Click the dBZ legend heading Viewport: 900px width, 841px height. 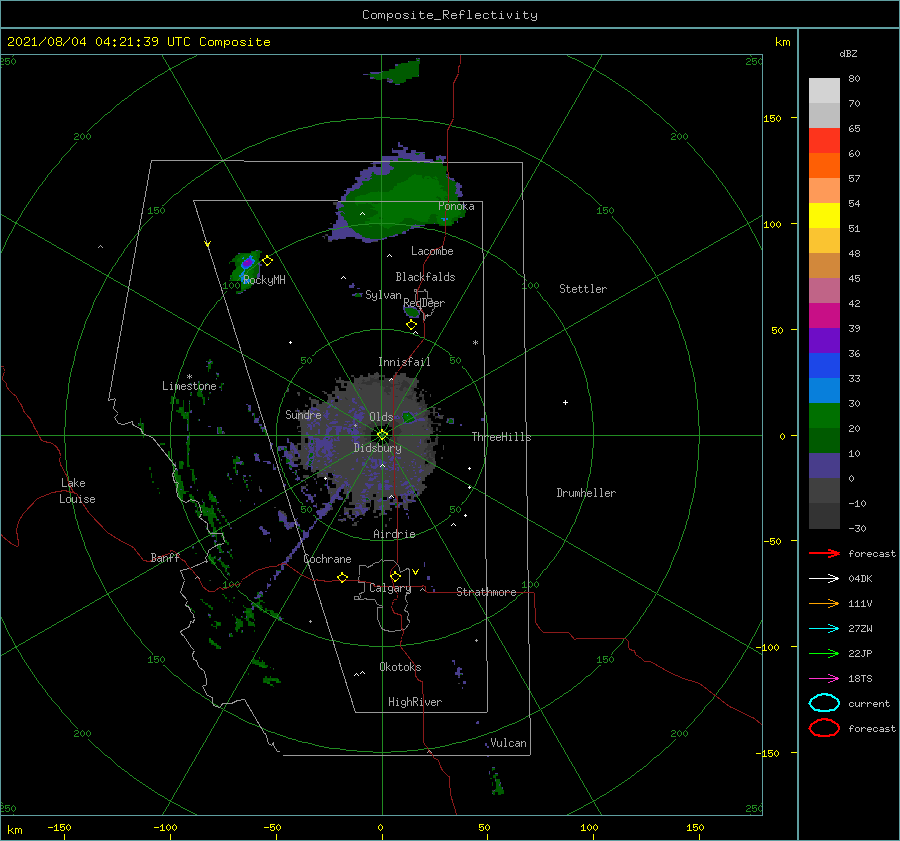tap(848, 53)
